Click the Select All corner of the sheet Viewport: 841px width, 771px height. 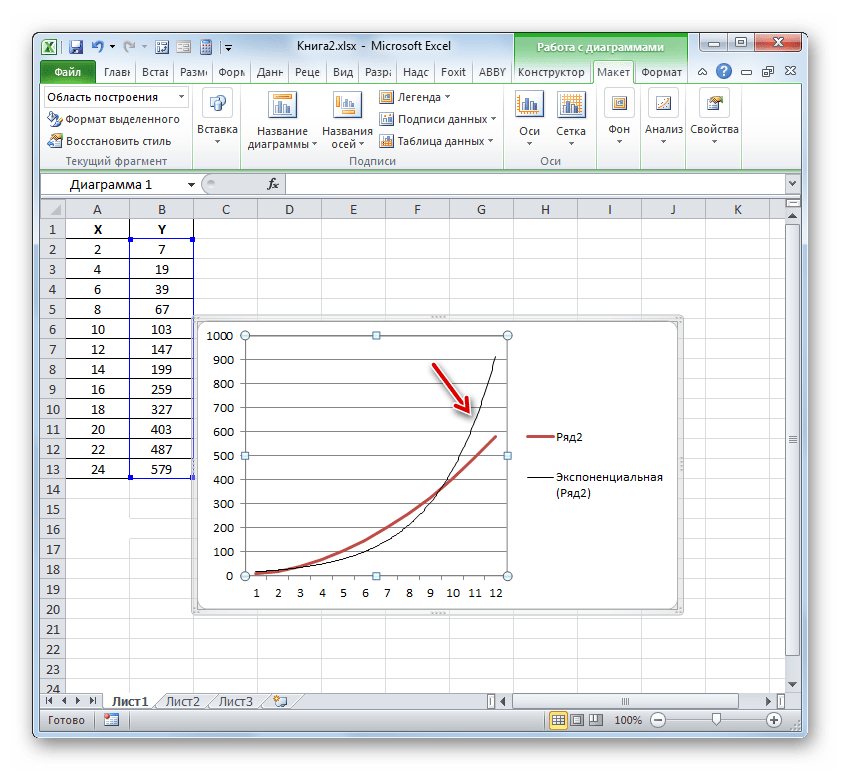tap(53, 209)
